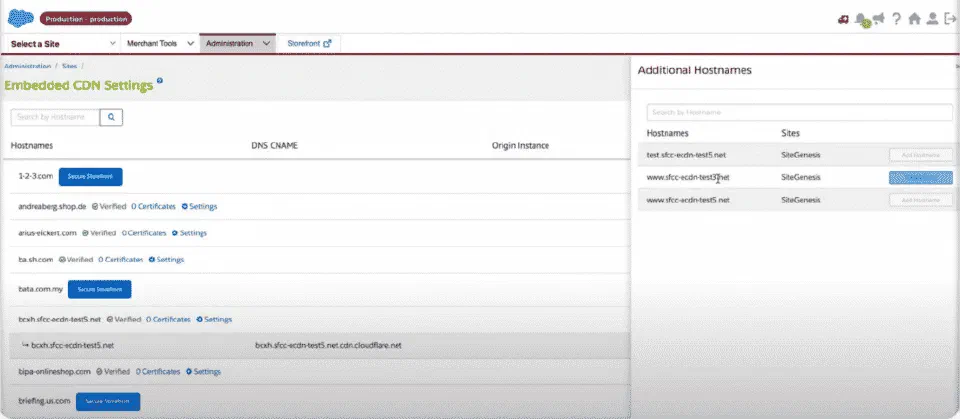Go to home via house icon
The width and height of the screenshot is (960, 419).
[914, 19]
